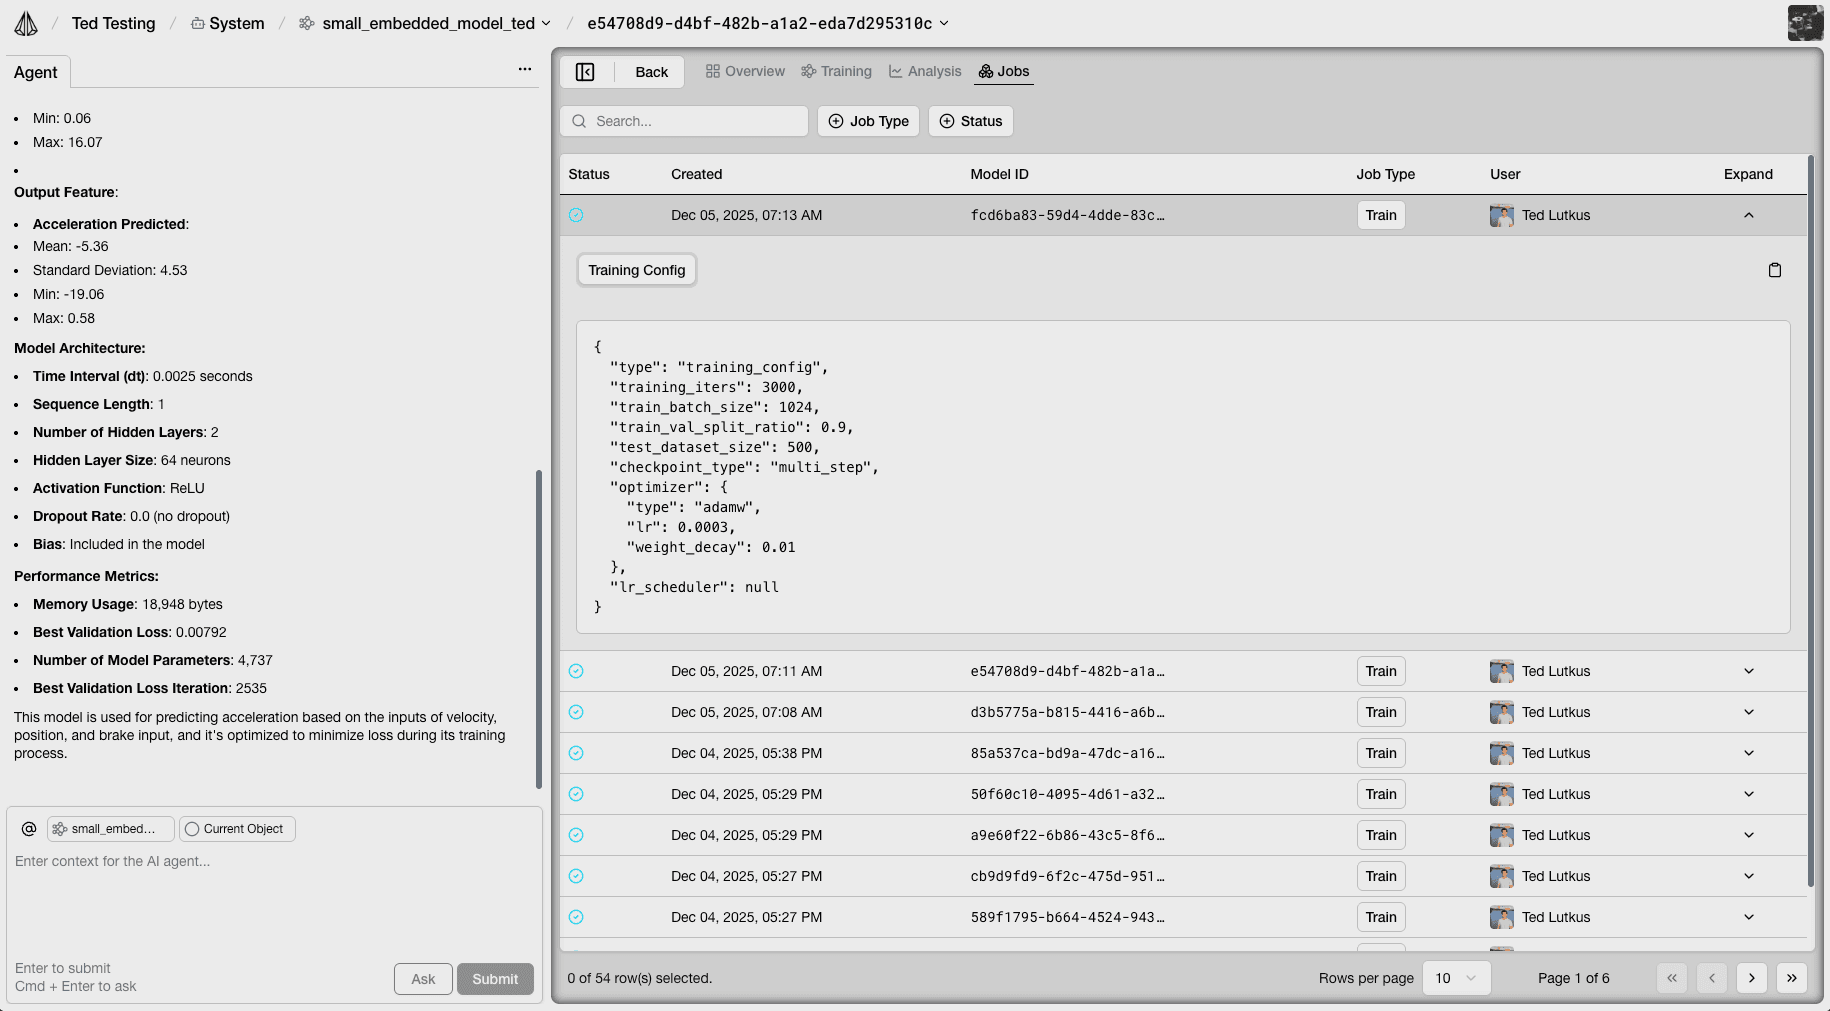Go to next page of jobs

(1751, 978)
